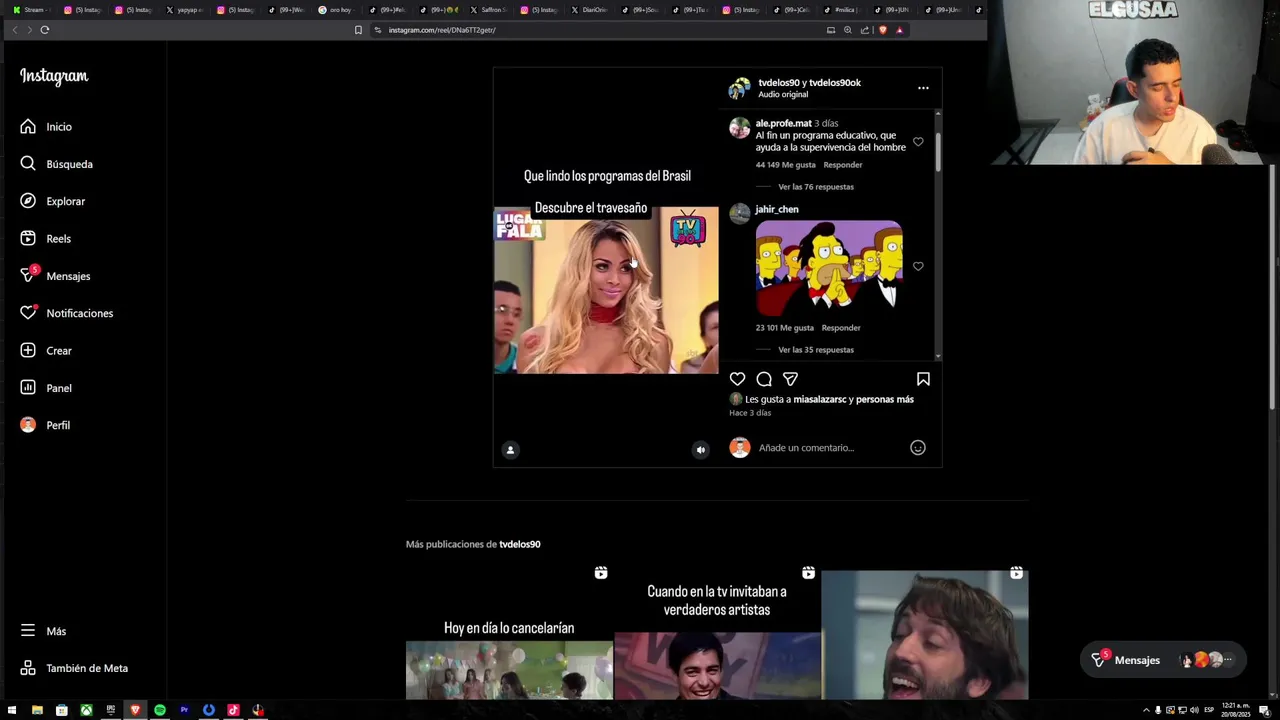
Task: Open the emoji picker in comment box
Action: [x=918, y=448]
